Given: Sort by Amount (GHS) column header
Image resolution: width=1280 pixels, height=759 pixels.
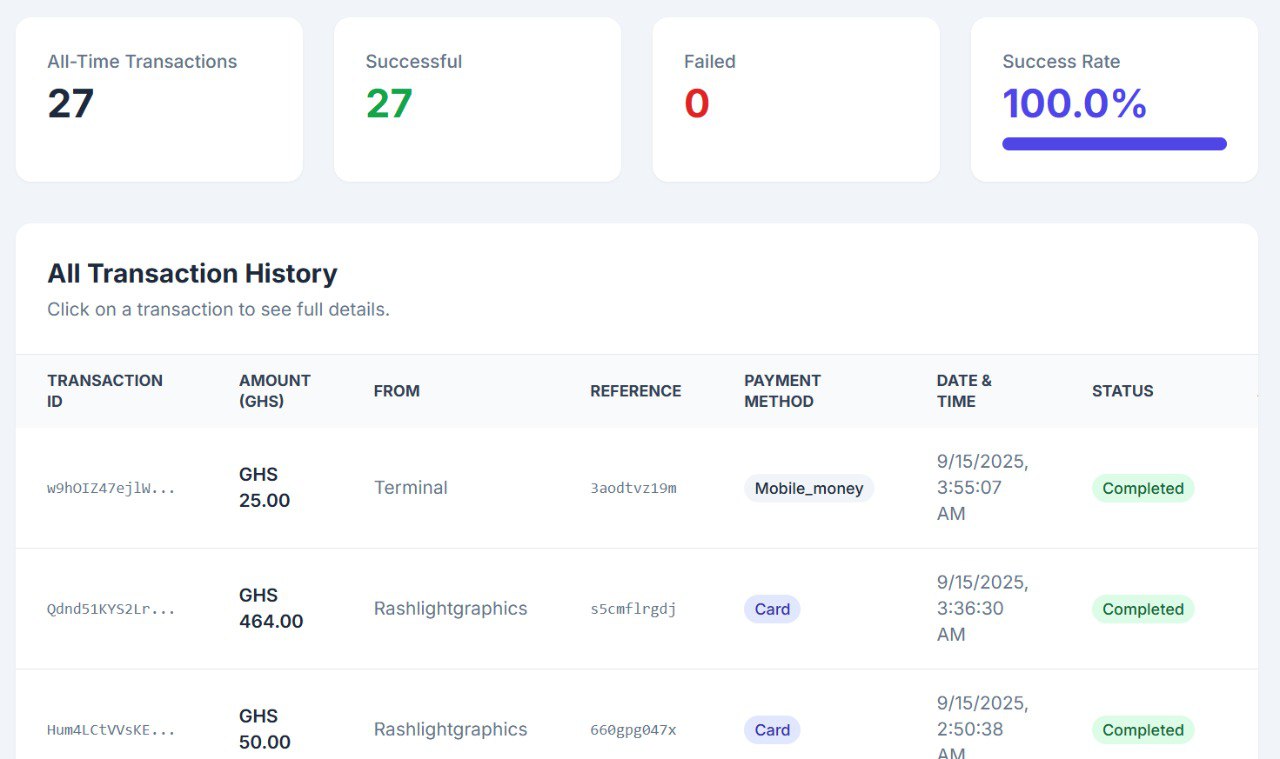Looking at the screenshot, I should 274,391.
